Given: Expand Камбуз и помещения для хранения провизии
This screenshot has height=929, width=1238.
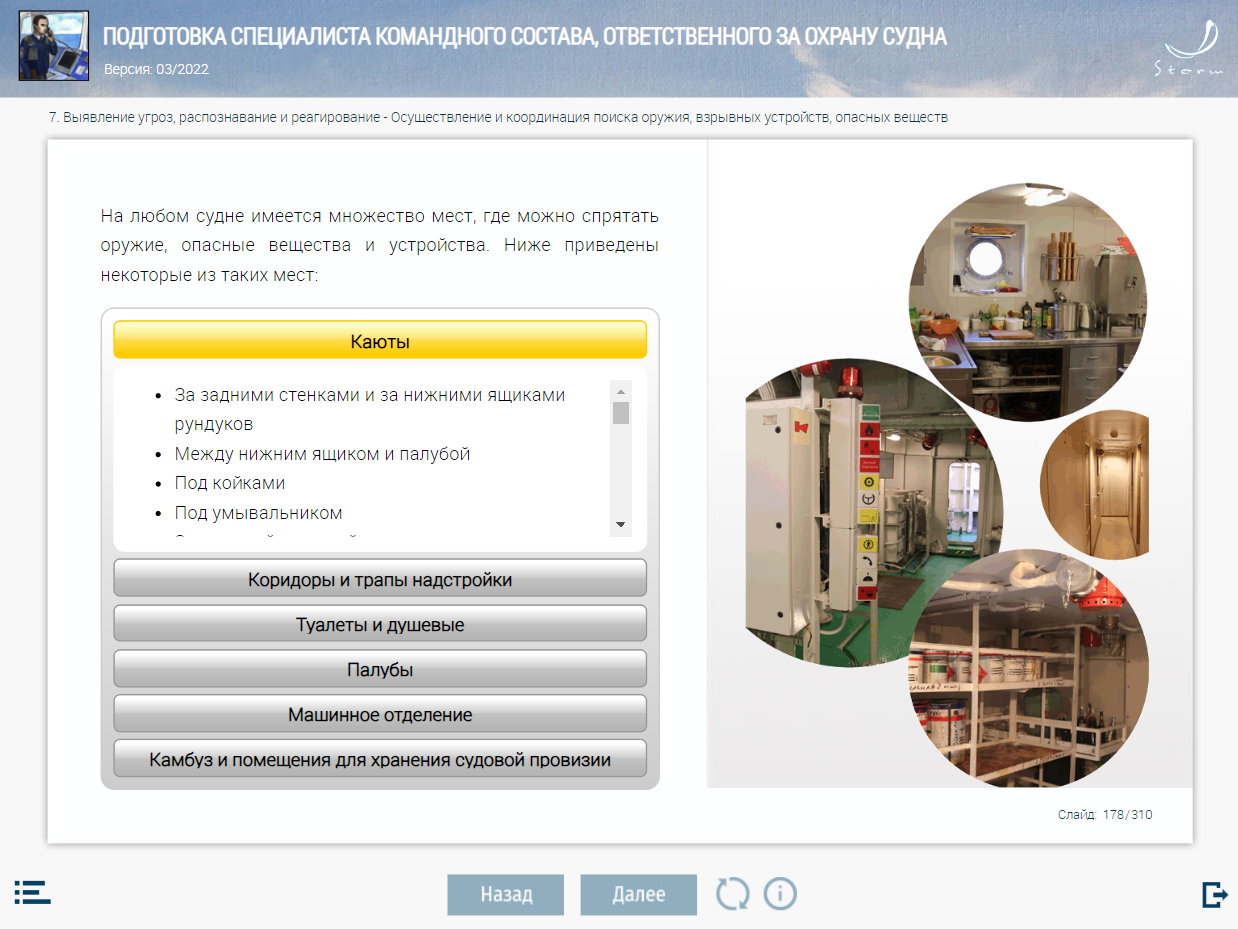Looking at the screenshot, I should click(380, 759).
